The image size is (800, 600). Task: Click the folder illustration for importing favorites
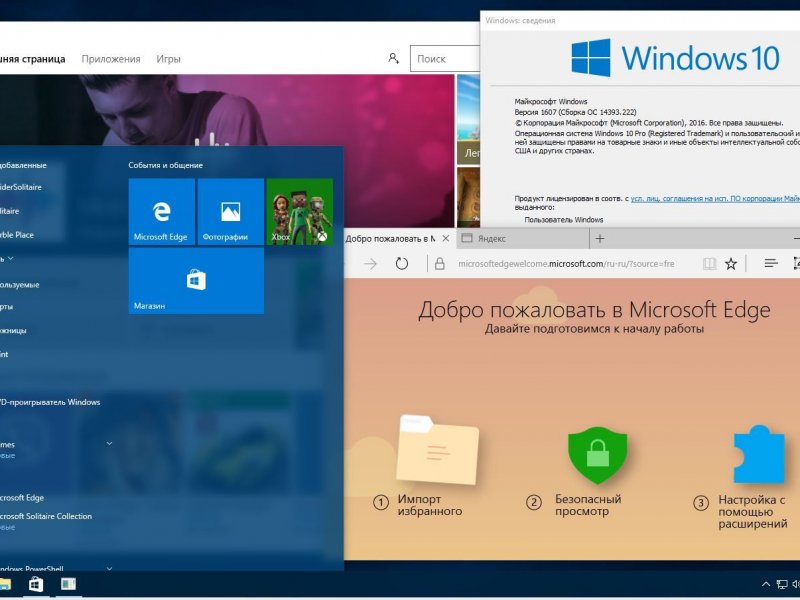pyautogui.click(x=438, y=449)
